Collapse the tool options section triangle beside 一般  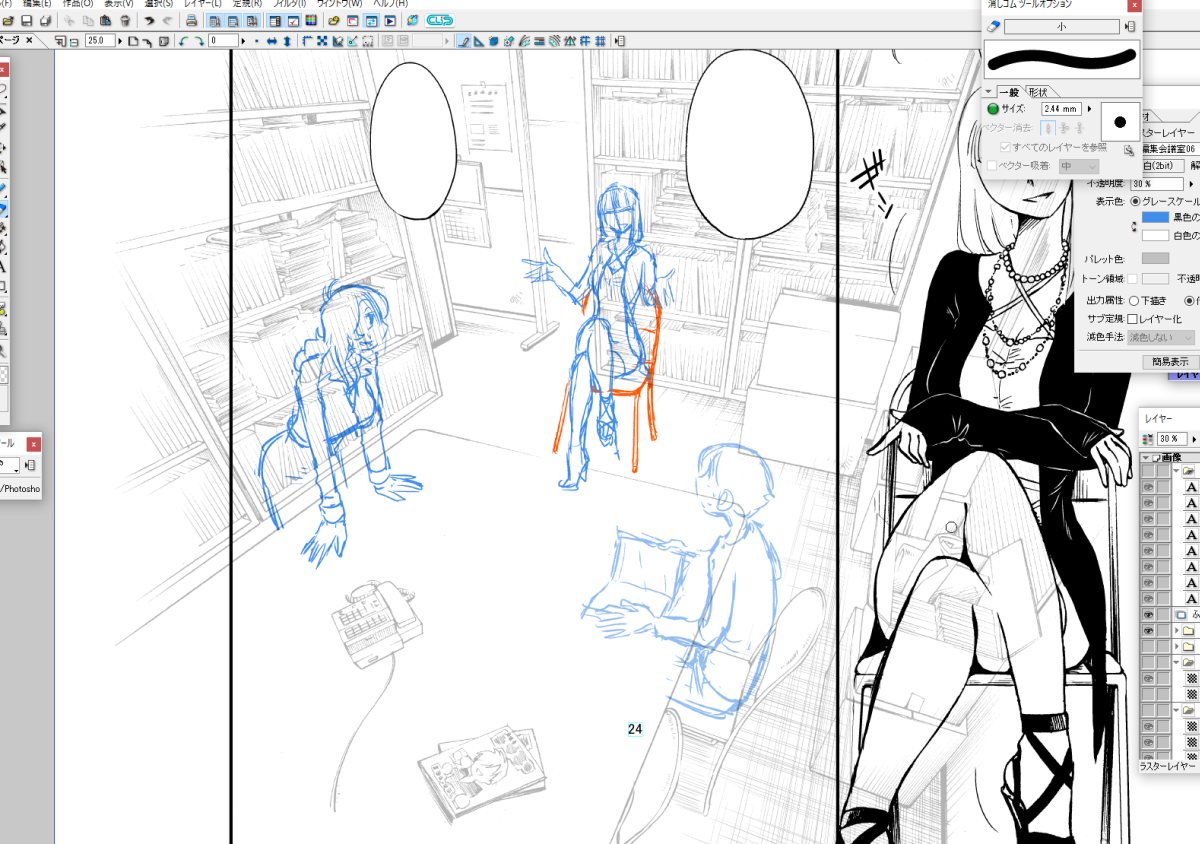coord(987,91)
